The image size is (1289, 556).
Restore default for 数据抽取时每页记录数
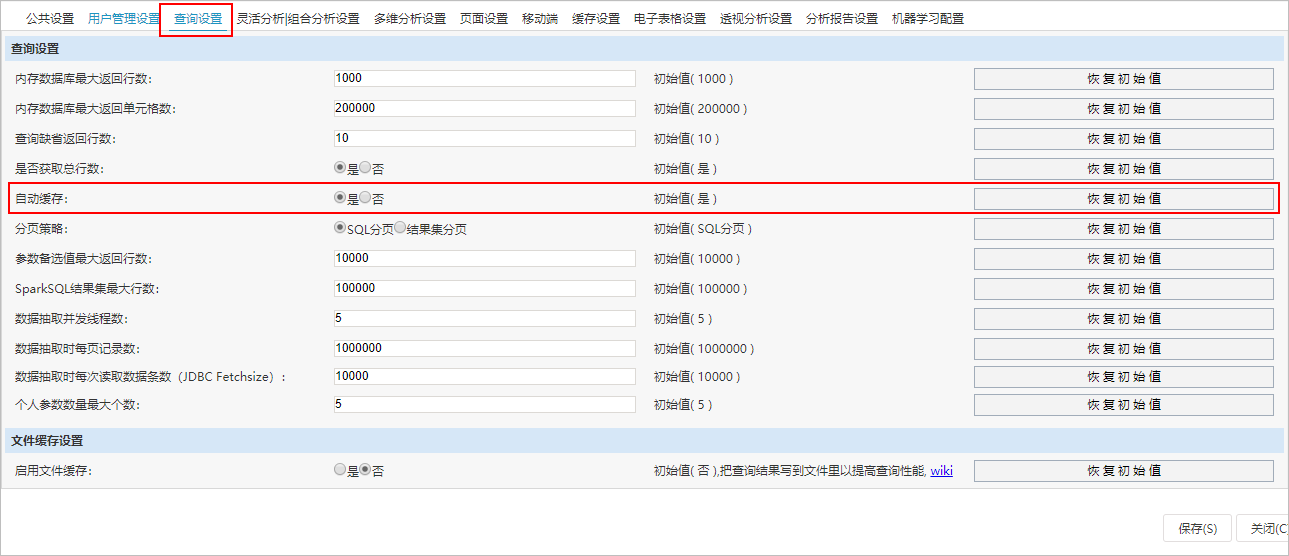click(1124, 349)
